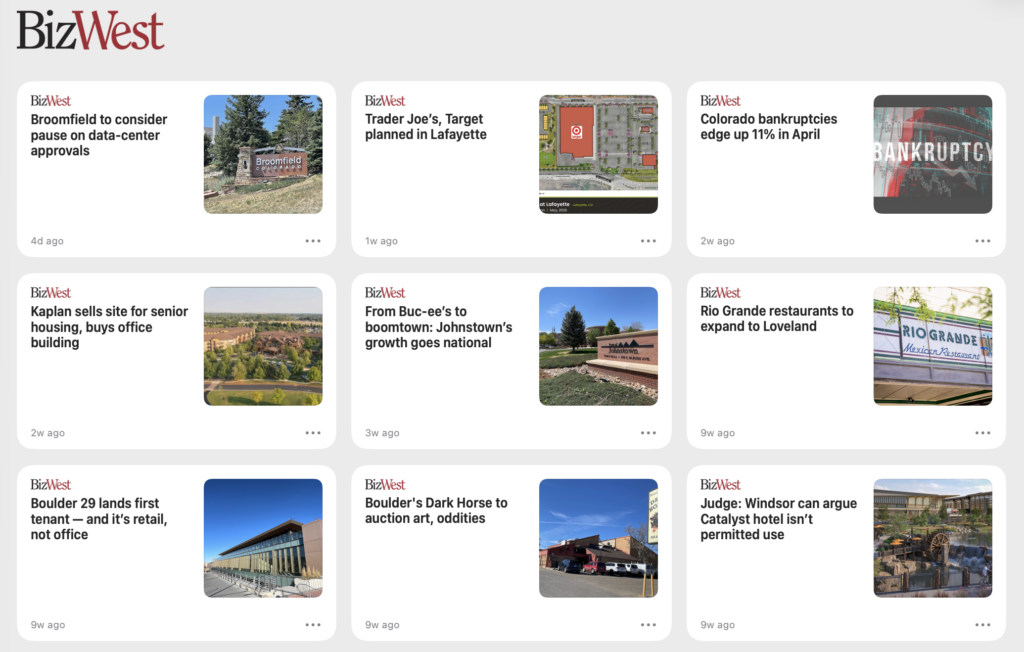
Task: Open headline 'Boulder's Dark Horse to auction art, oddities'
Action: [x=436, y=511]
